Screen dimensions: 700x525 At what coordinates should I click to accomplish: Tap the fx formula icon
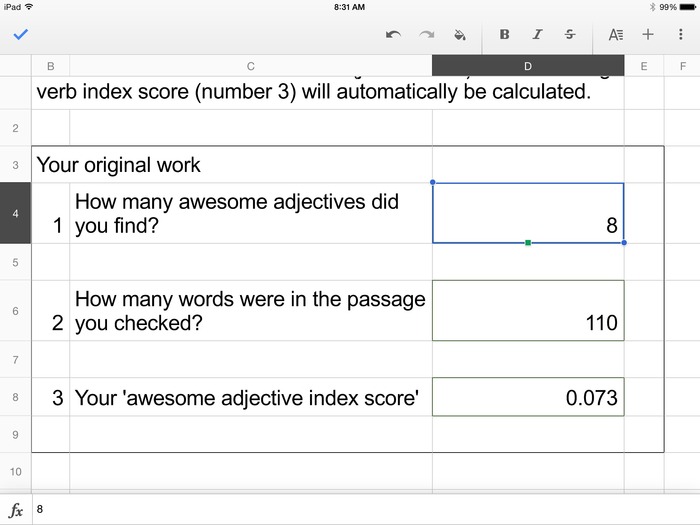16,509
